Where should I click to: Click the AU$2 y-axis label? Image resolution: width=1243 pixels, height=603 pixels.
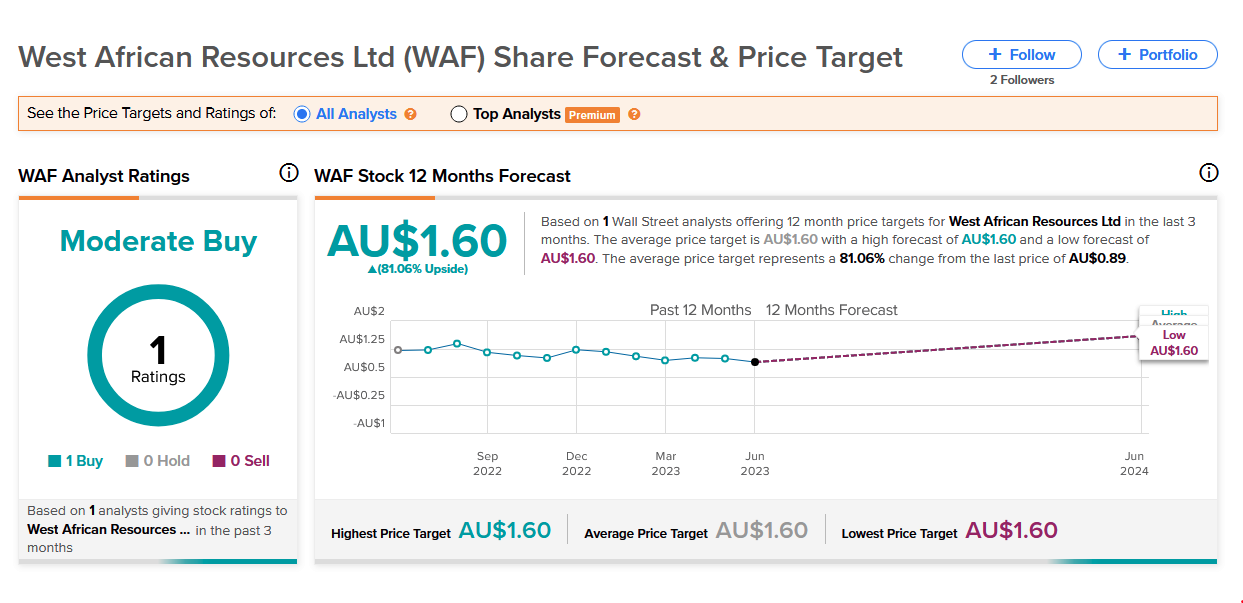click(369, 311)
